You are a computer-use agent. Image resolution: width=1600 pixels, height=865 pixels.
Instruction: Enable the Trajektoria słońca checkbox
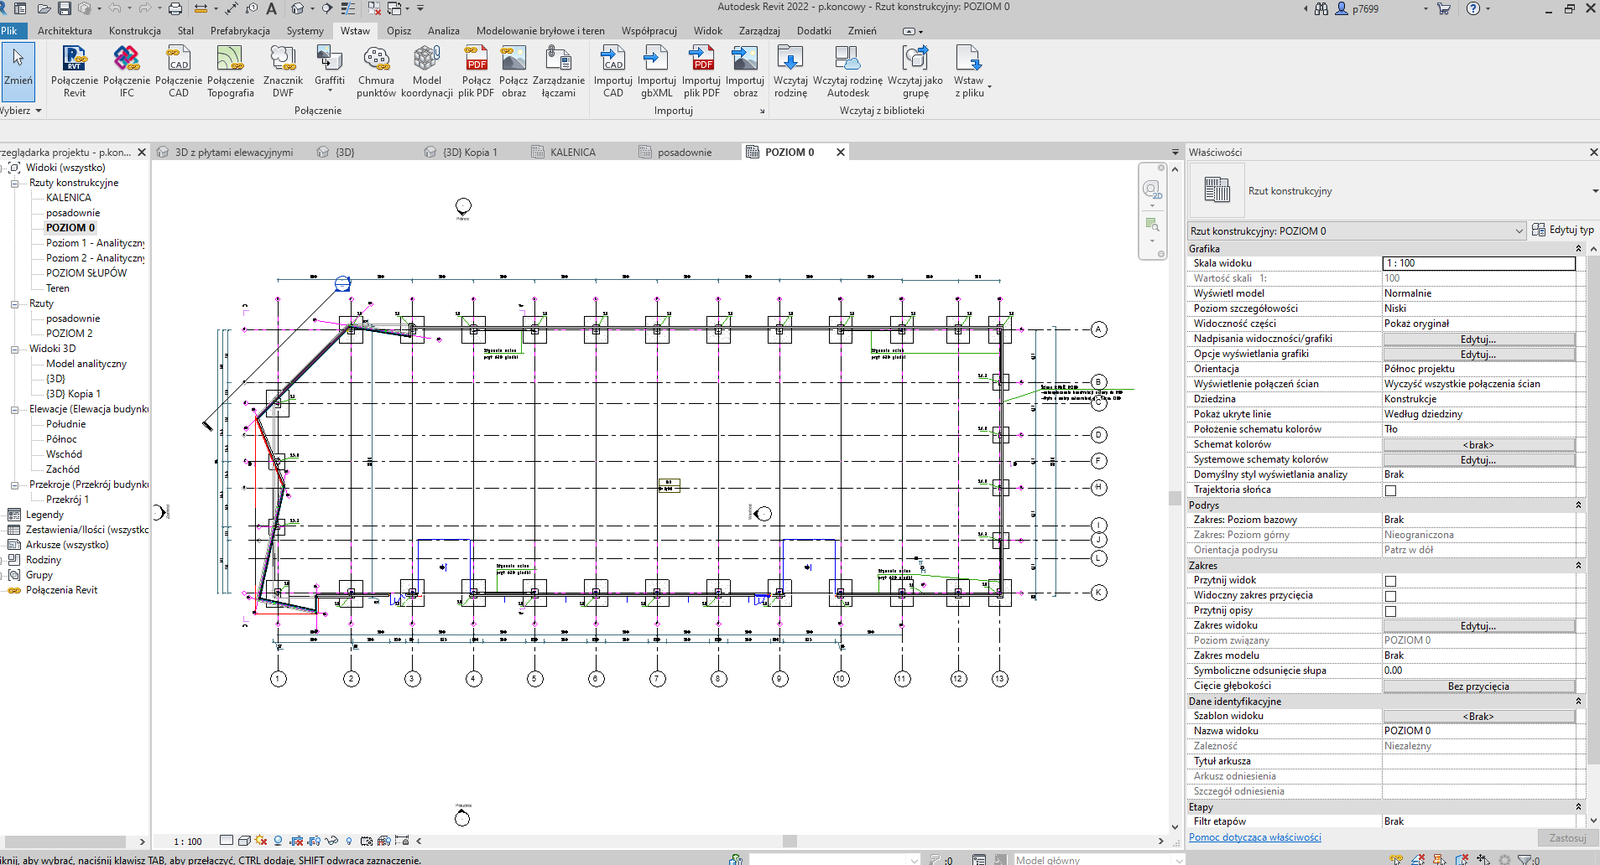pyautogui.click(x=1390, y=490)
